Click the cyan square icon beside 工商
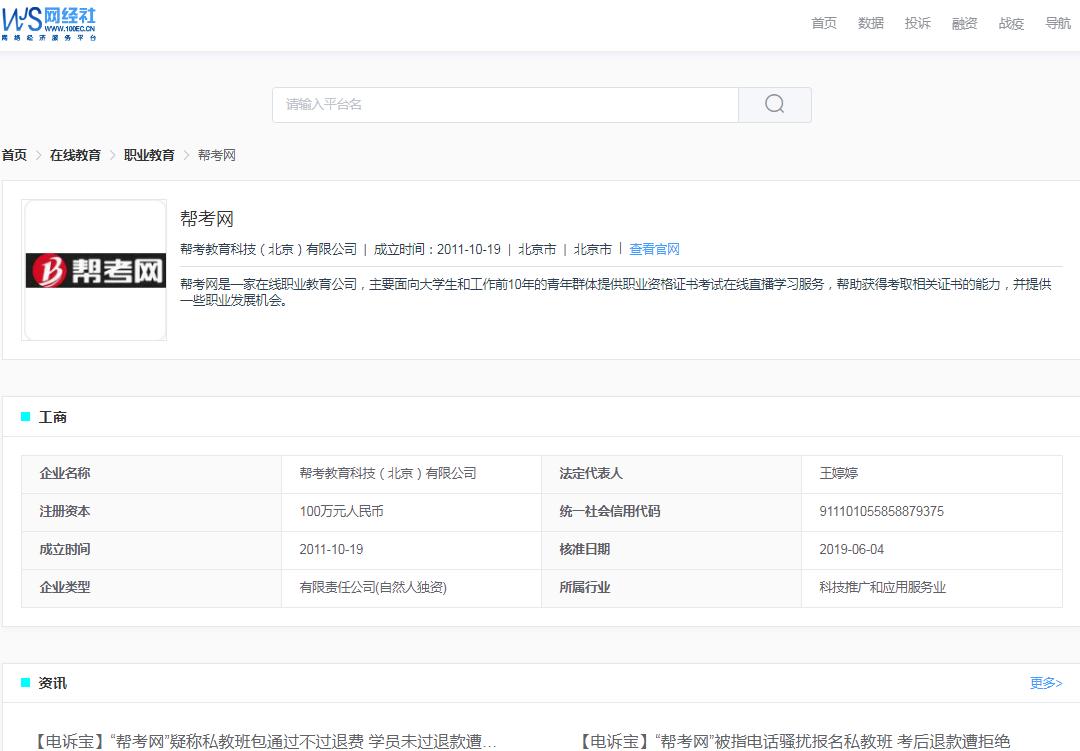 coord(26,416)
